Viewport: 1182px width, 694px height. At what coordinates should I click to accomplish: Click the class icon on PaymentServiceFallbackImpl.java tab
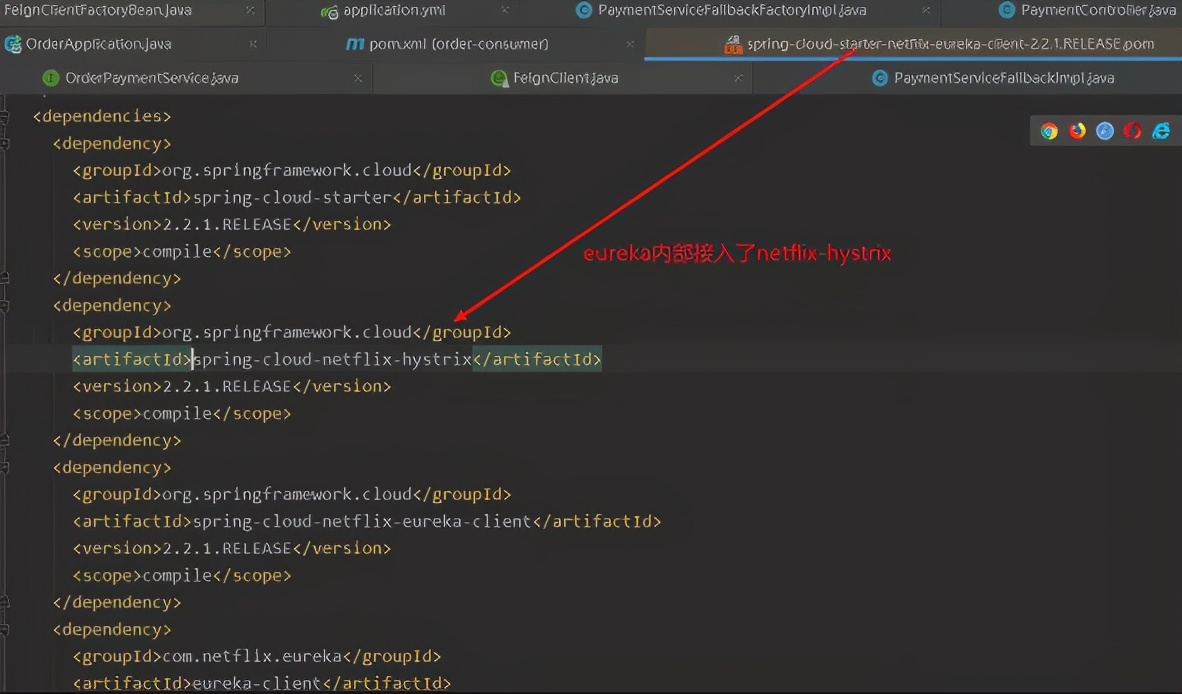click(880, 77)
